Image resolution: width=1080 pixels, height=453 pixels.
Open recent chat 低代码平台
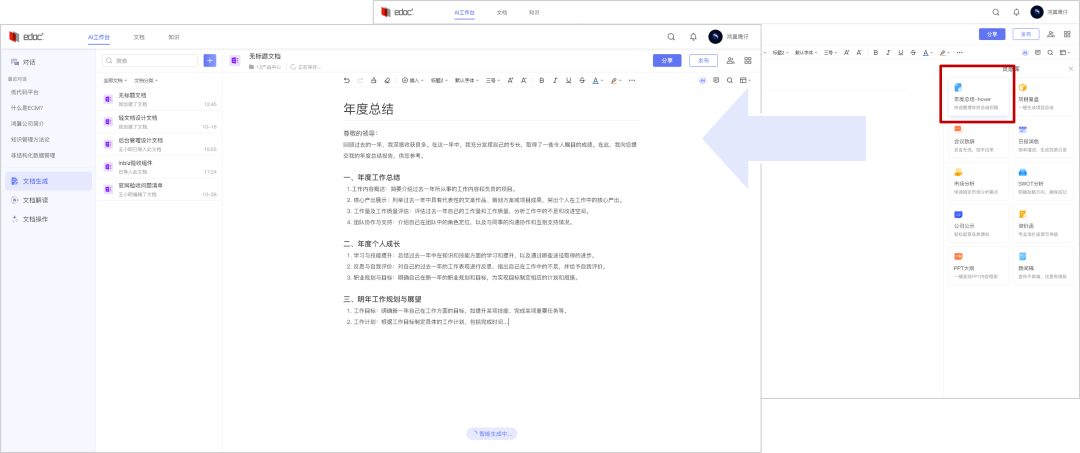point(25,92)
